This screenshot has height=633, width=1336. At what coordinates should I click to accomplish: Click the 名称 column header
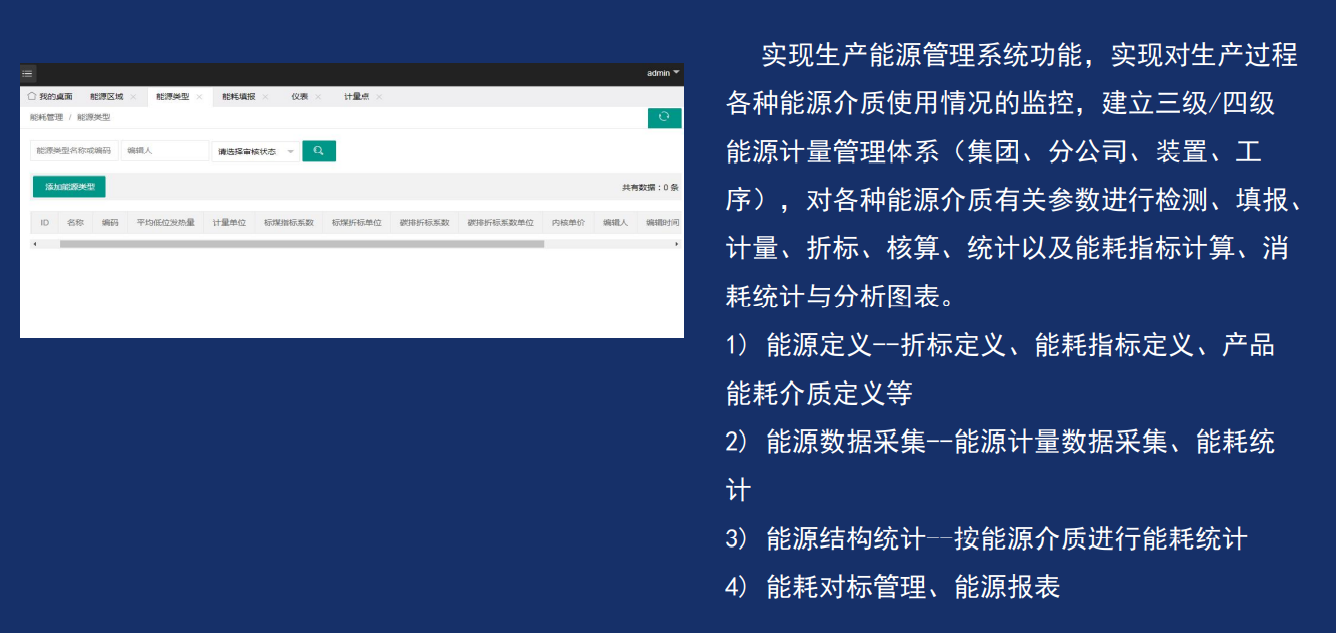75,223
